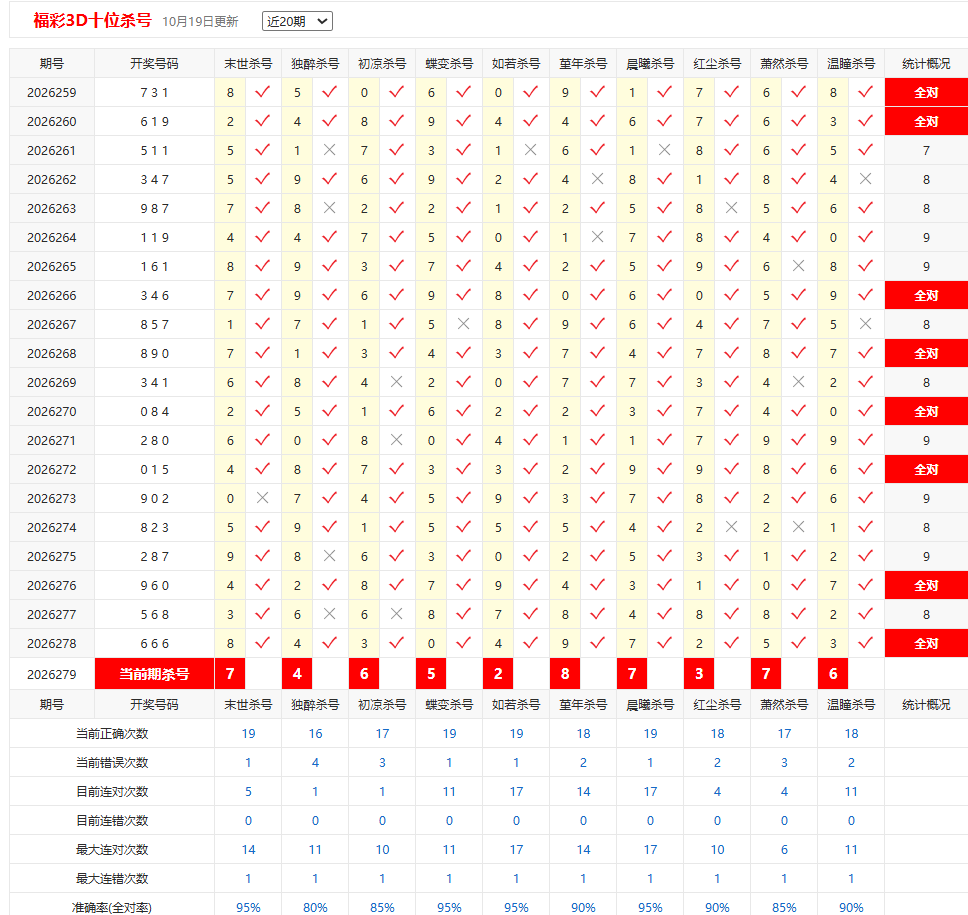Click the red 8 under 堇年杀号 in row 2026279
This screenshot has height=915, width=968.
[565, 674]
